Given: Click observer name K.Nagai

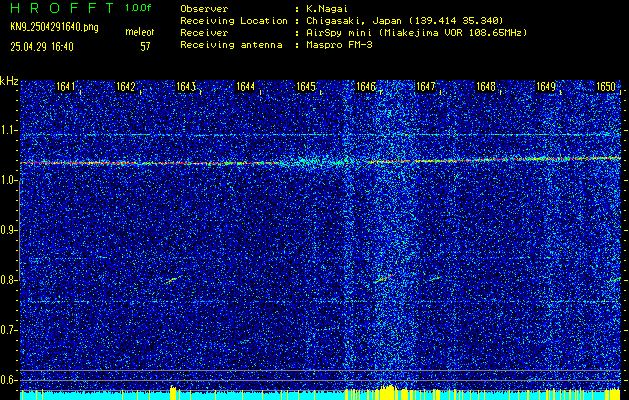Looking at the screenshot, I should coord(327,9).
